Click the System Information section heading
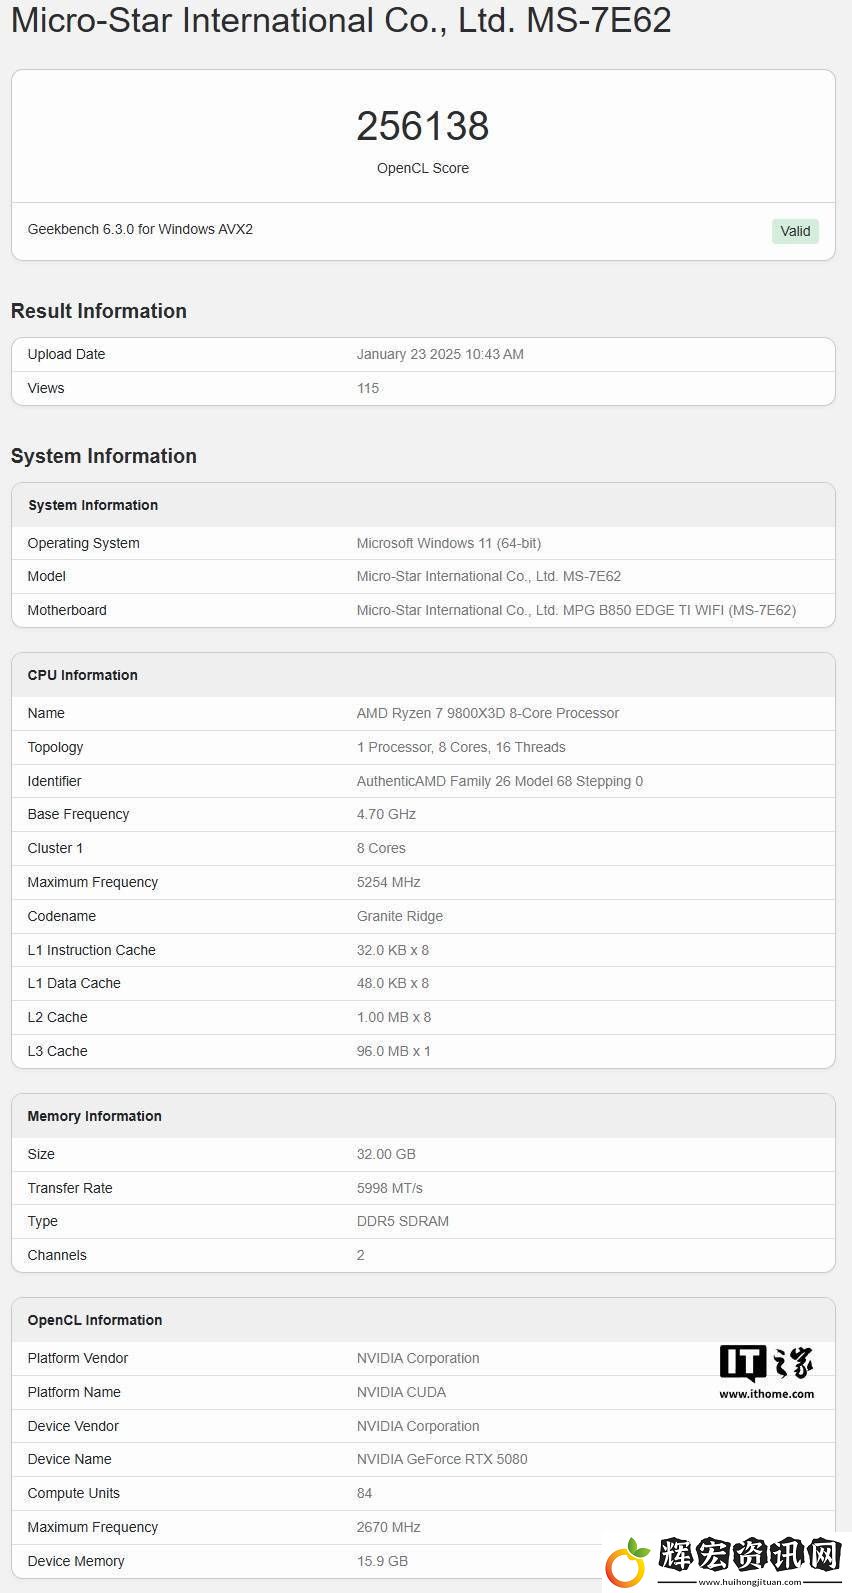This screenshot has width=852, height=1593. click(104, 456)
